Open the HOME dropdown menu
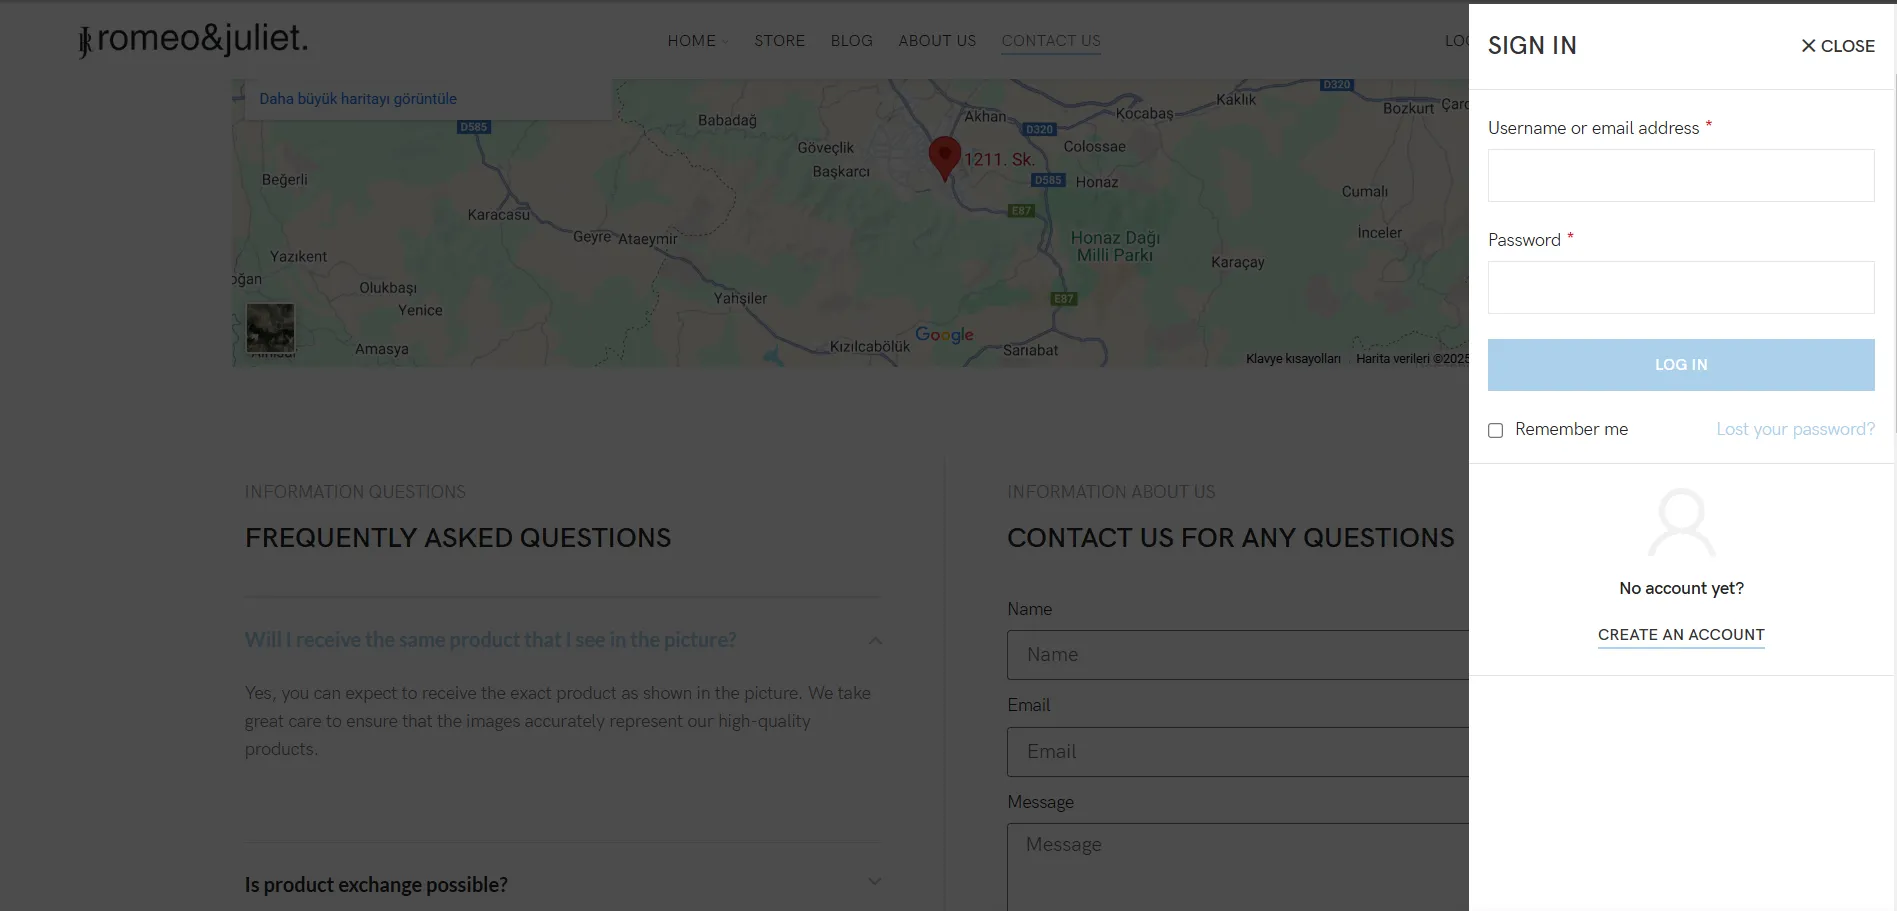The width and height of the screenshot is (1897, 911). (x=697, y=41)
